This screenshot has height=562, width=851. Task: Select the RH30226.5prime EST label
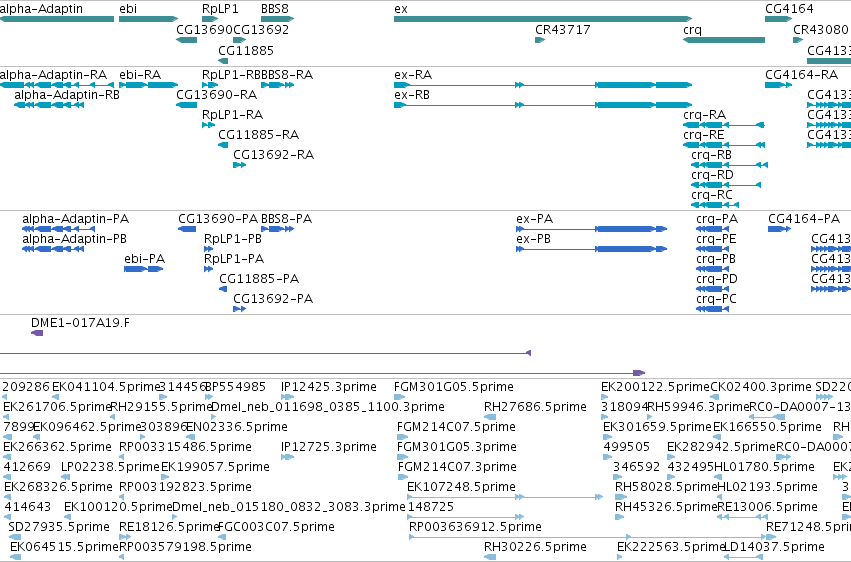[x=535, y=547]
